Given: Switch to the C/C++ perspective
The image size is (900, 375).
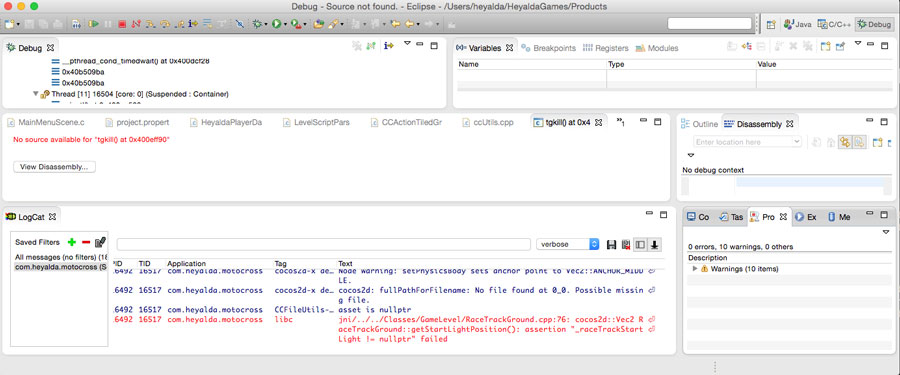Looking at the screenshot, I should point(834,24).
